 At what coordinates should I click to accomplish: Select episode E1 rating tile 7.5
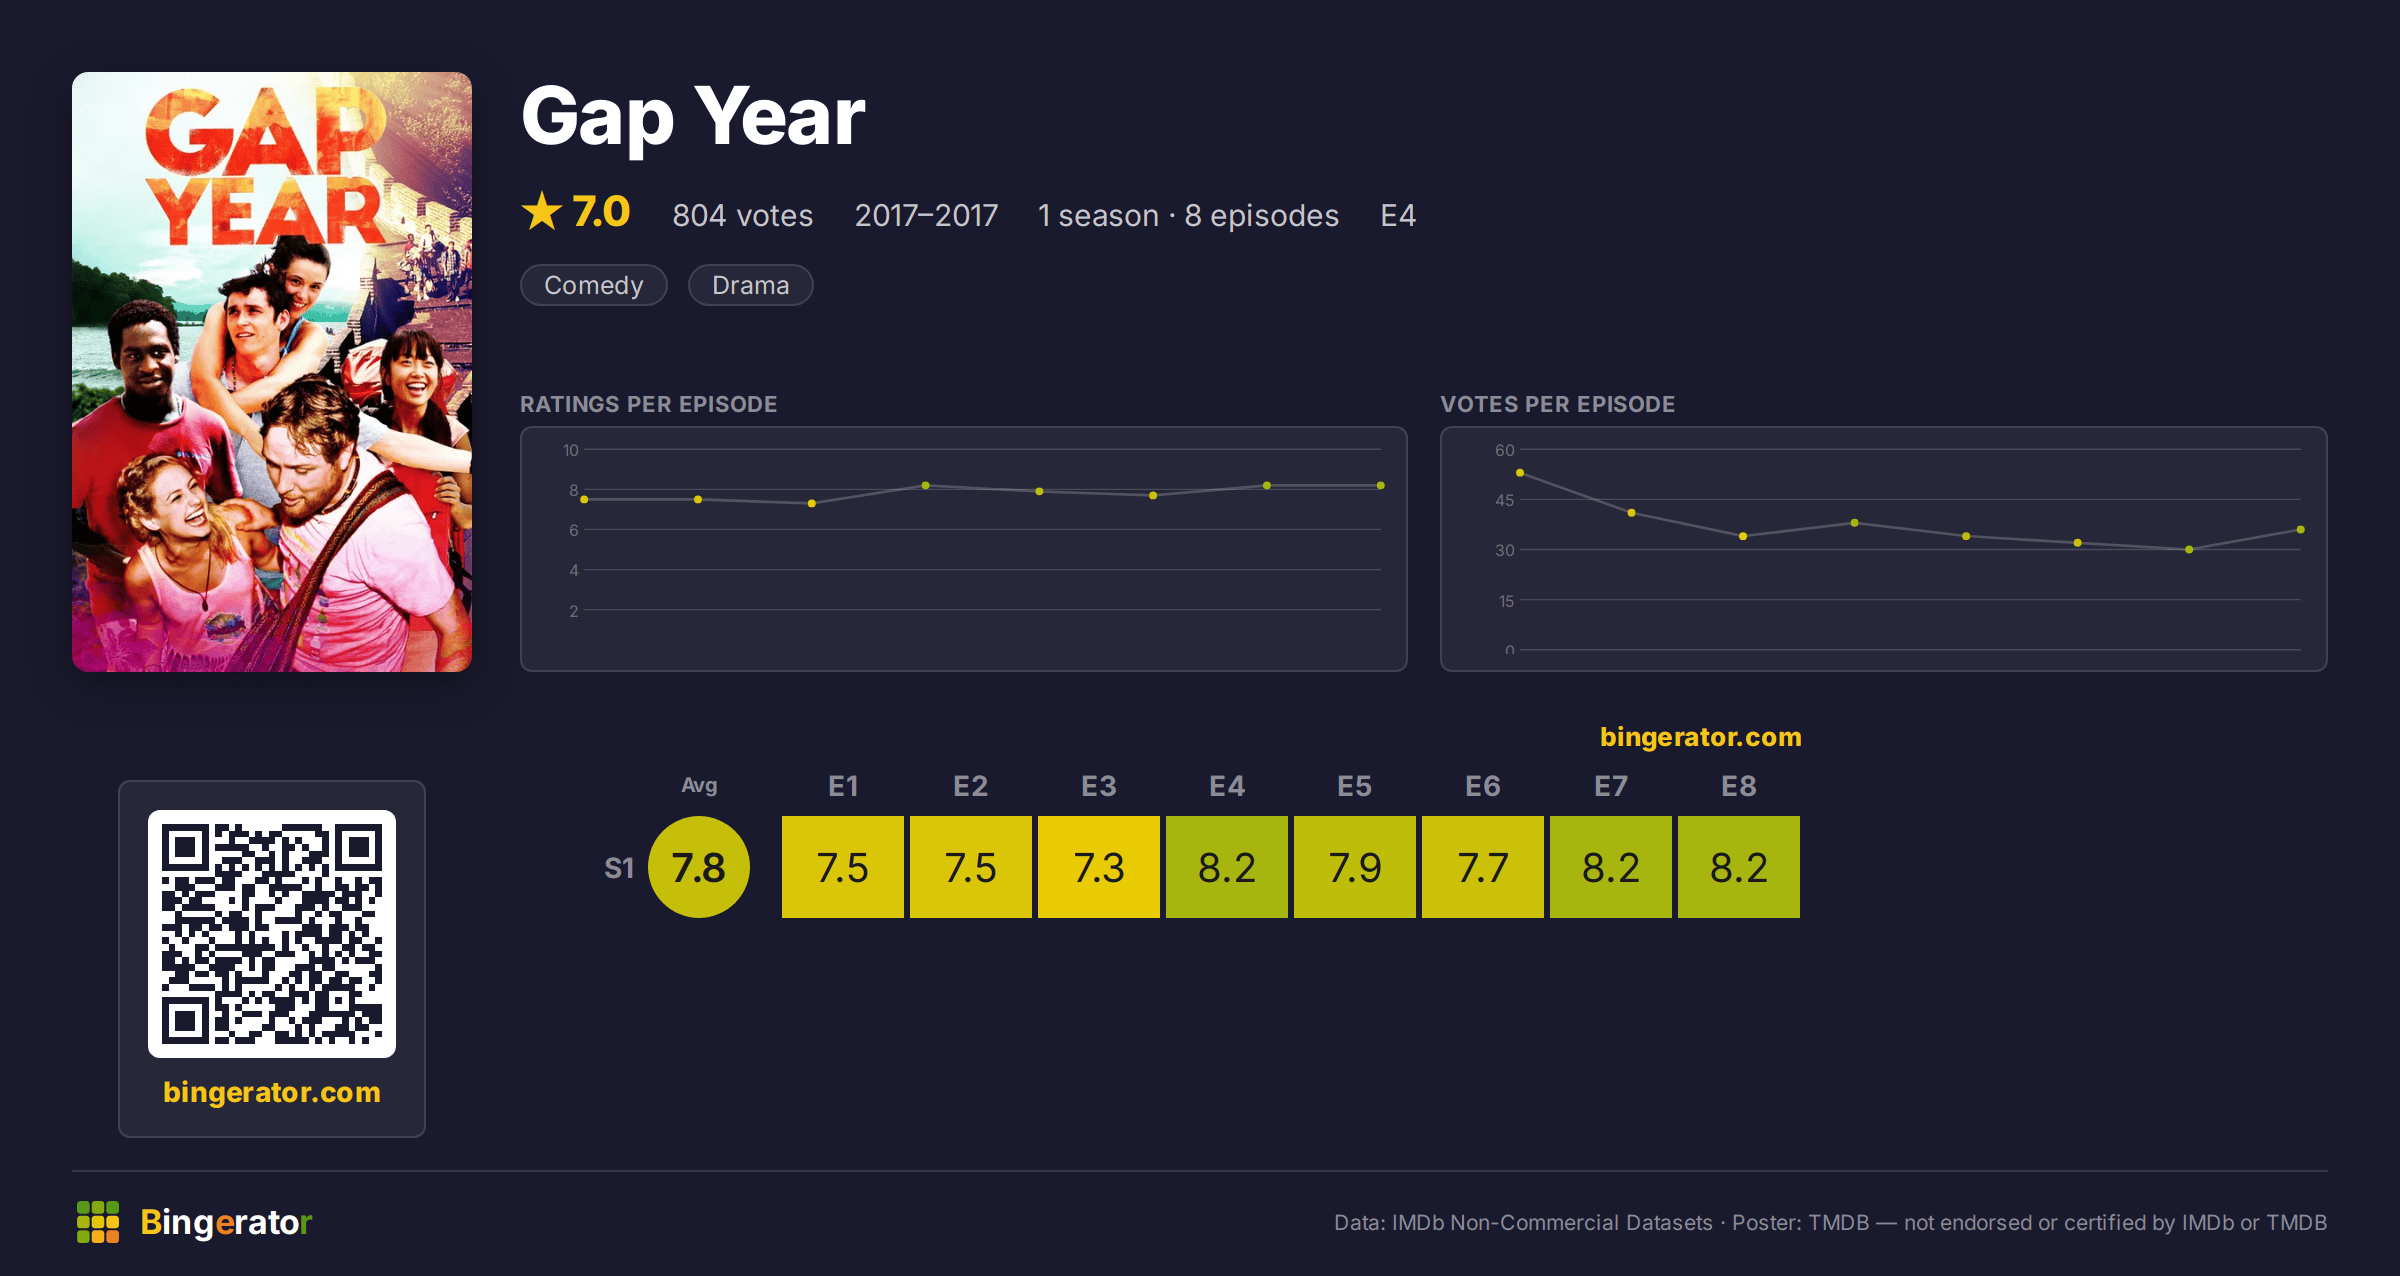click(843, 867)
